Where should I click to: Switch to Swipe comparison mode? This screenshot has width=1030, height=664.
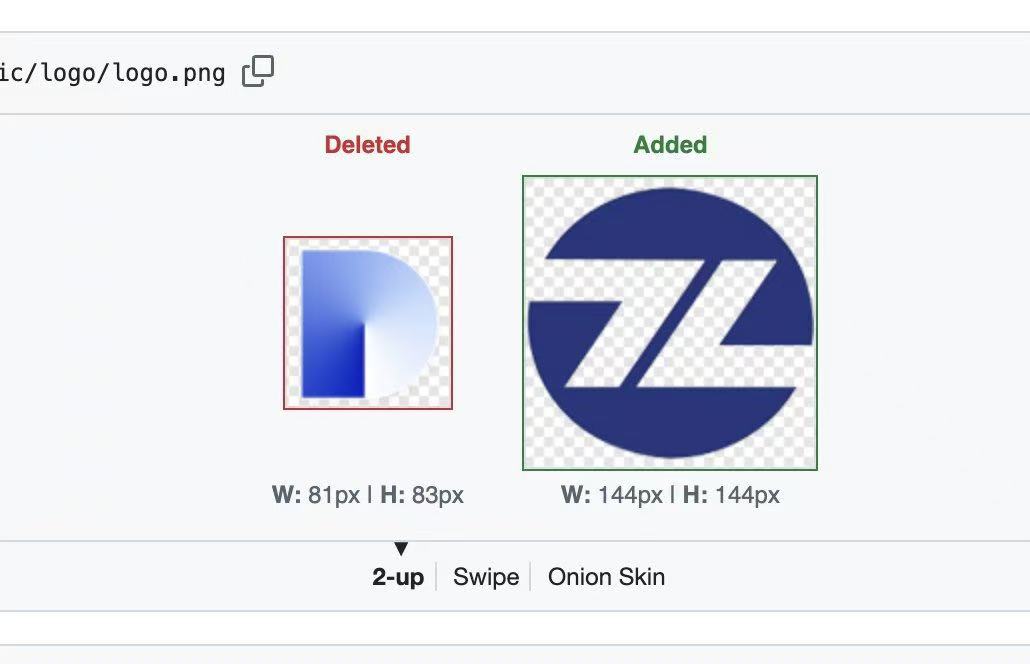pos(486,577)
